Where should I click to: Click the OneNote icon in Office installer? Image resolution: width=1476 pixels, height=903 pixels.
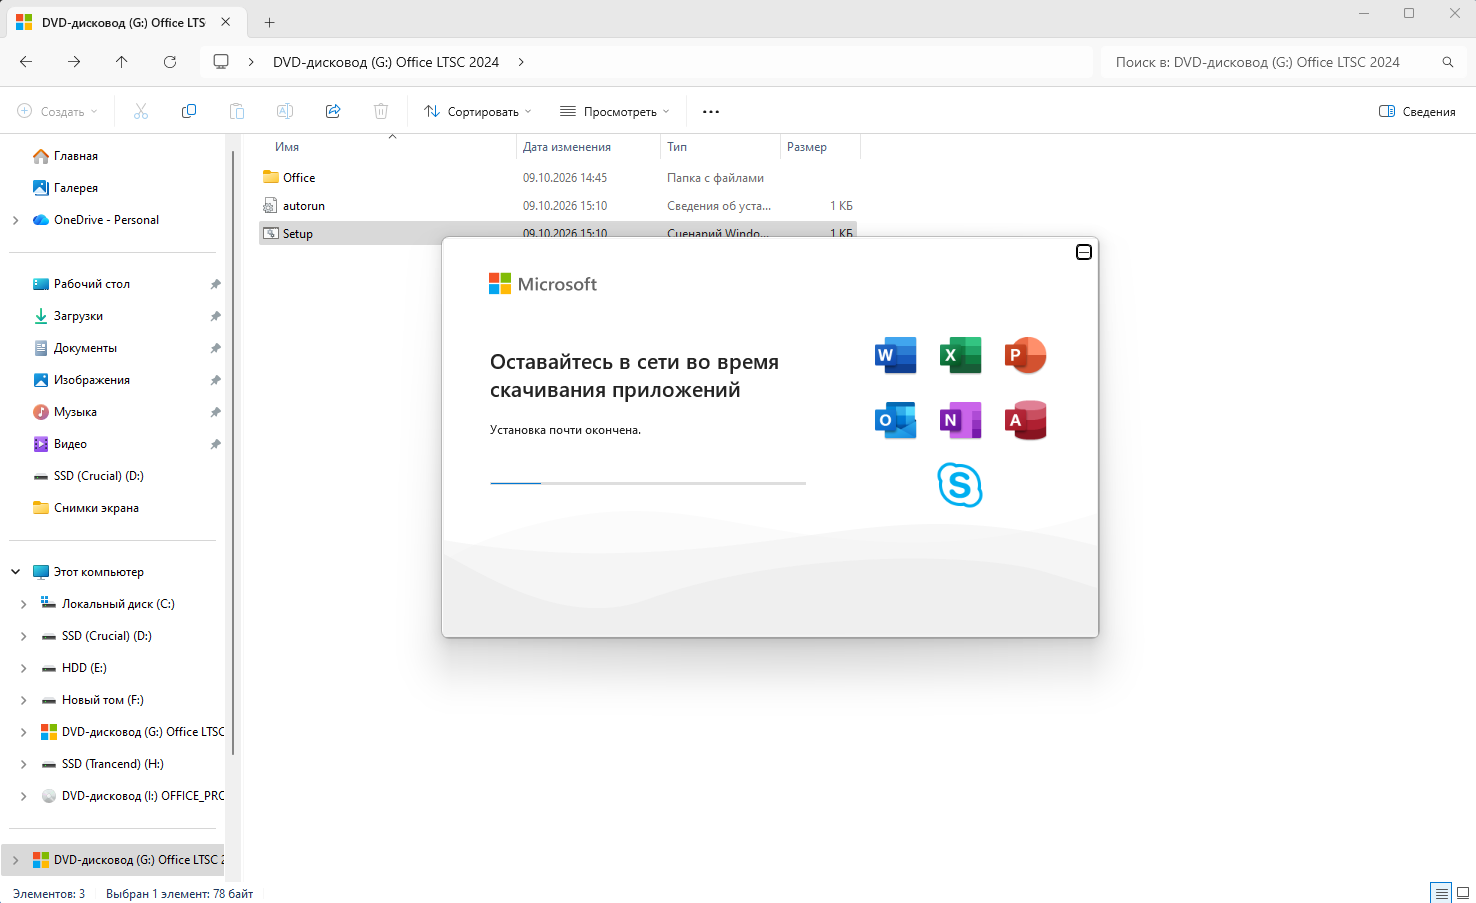(x=961, y=420)
